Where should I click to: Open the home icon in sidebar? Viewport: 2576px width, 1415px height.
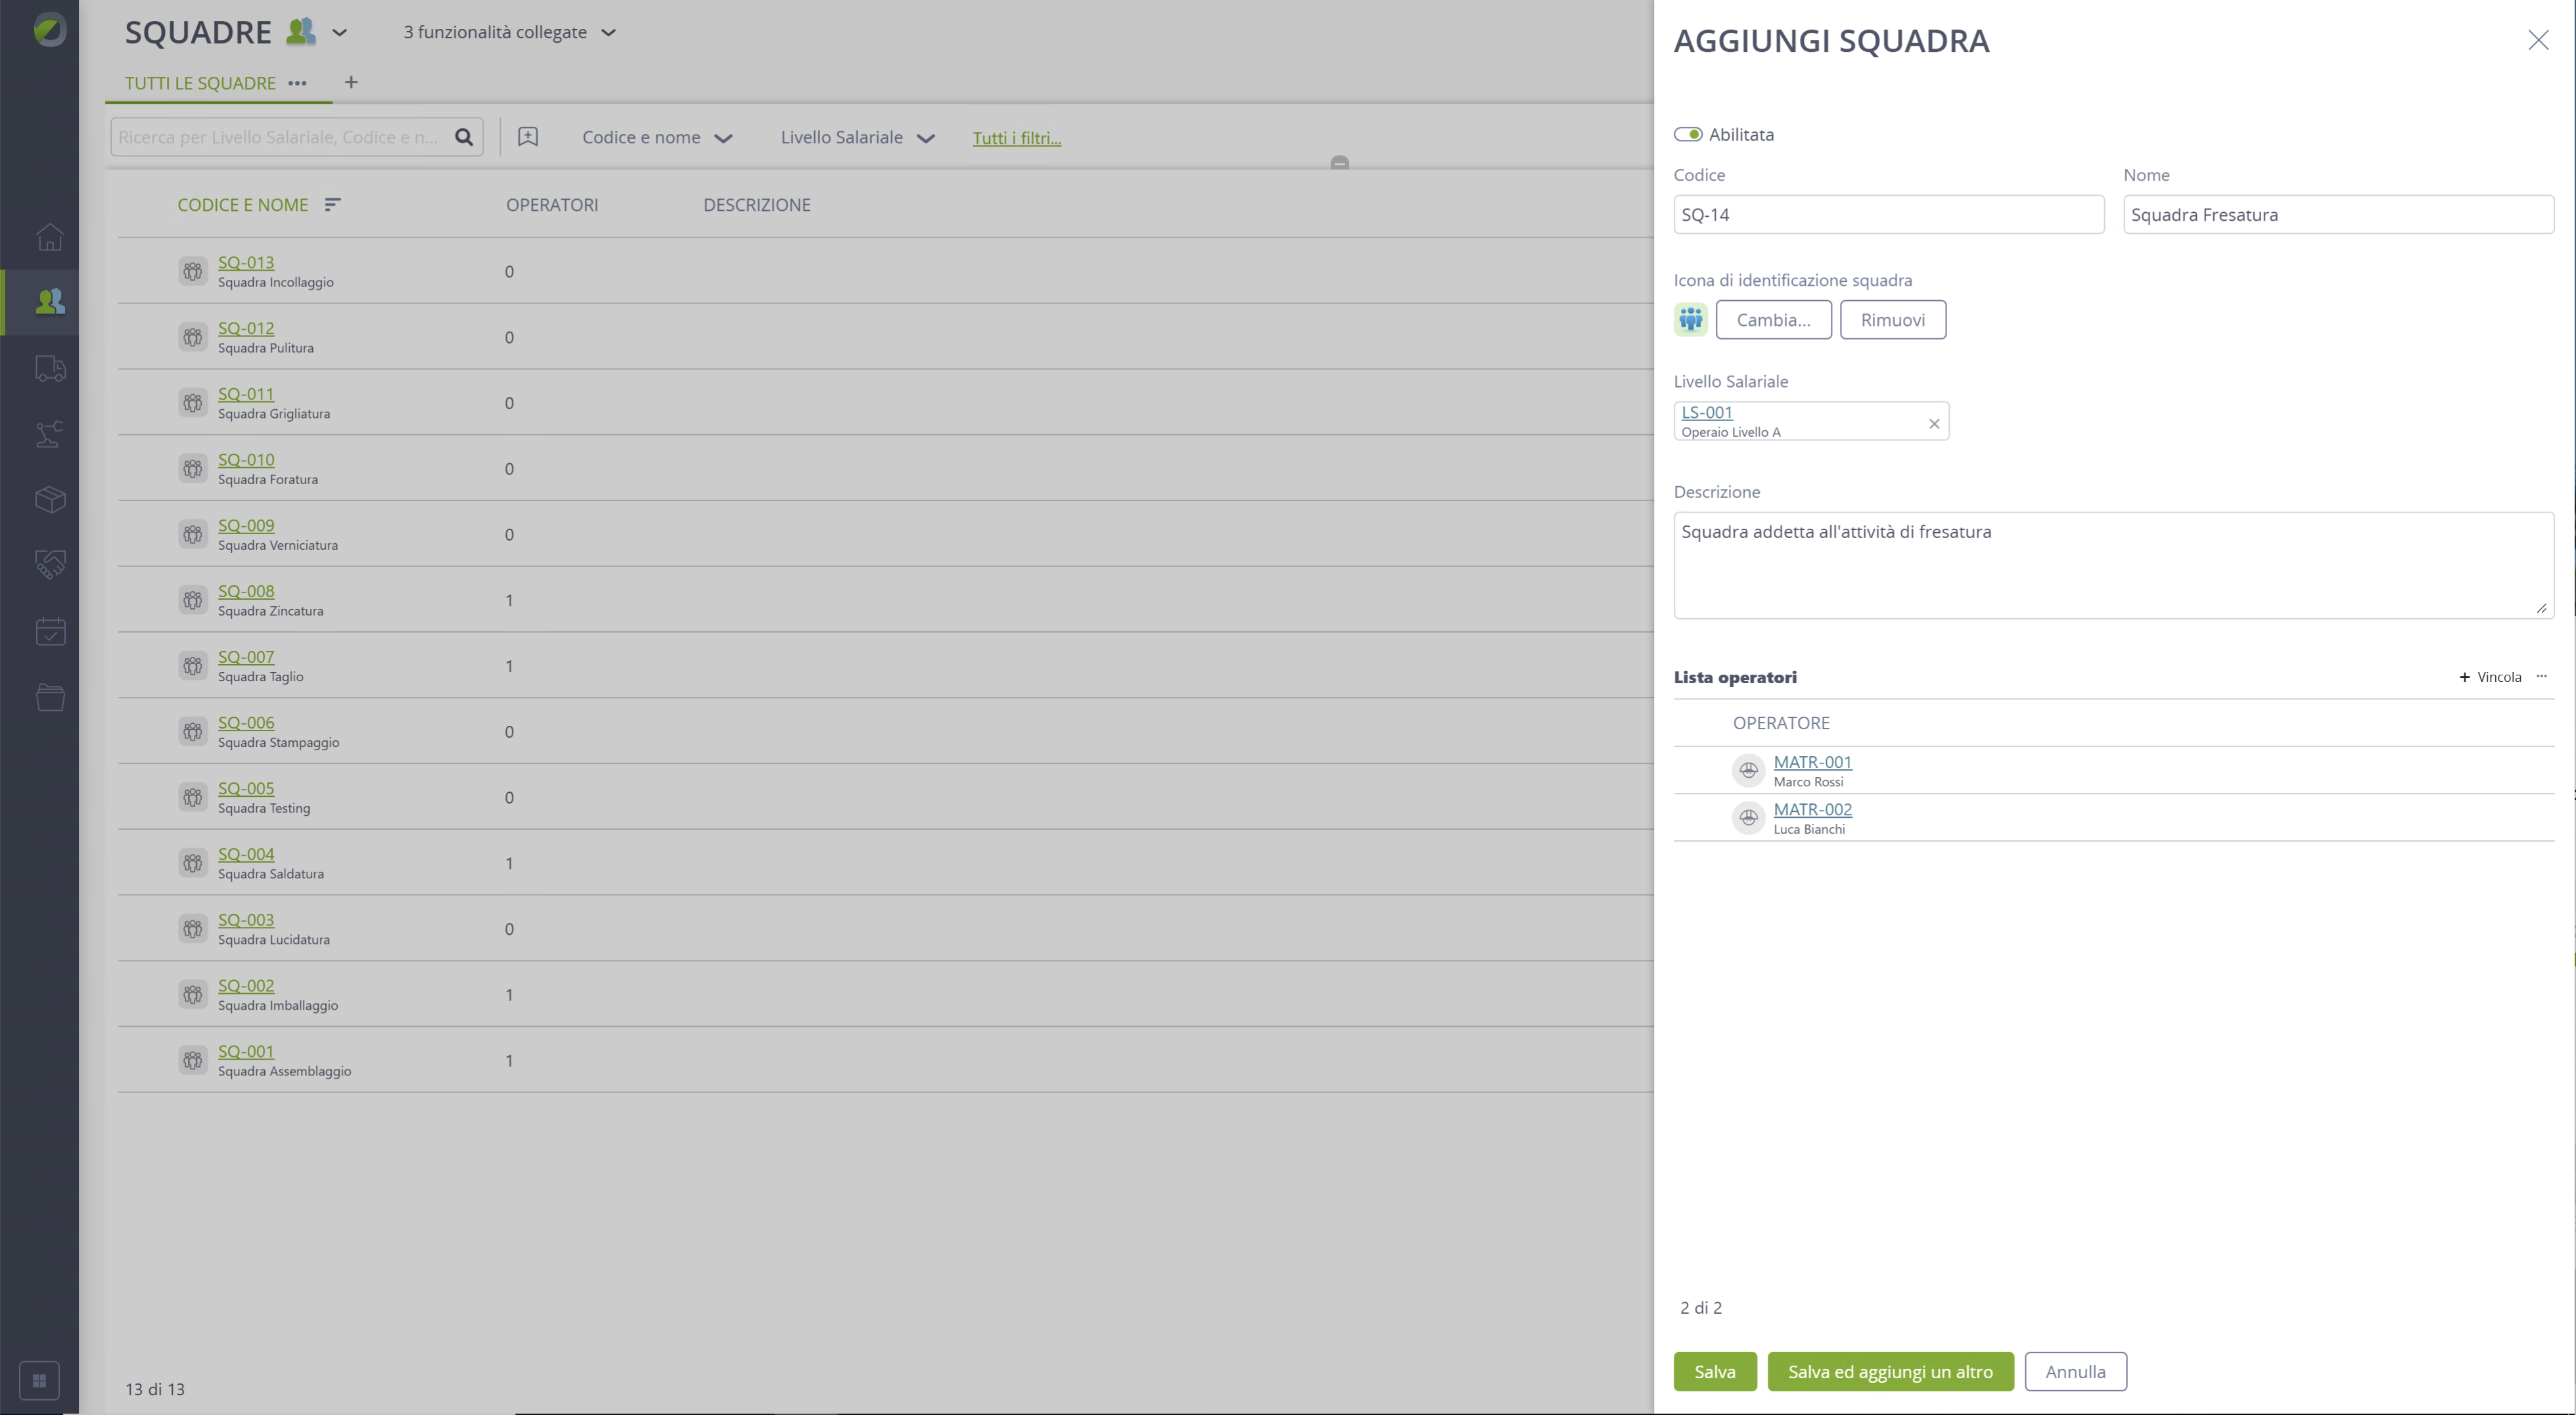[x=49, y=237]
